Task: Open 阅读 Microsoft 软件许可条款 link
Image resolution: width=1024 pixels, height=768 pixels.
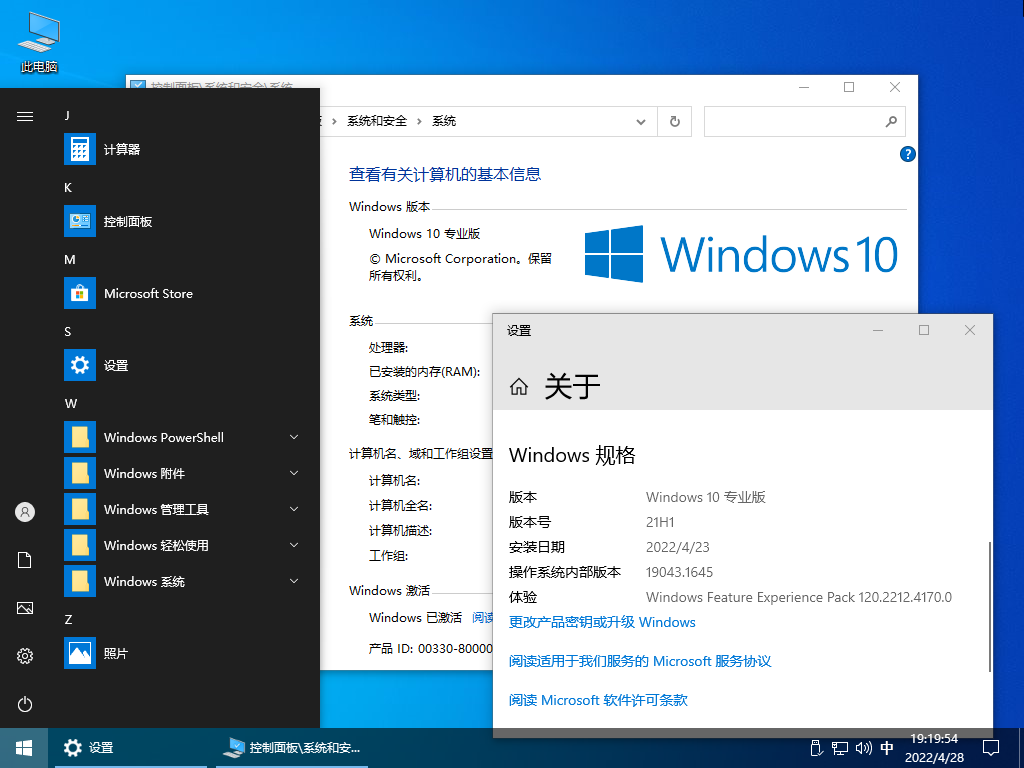Action: coord(598,700)
